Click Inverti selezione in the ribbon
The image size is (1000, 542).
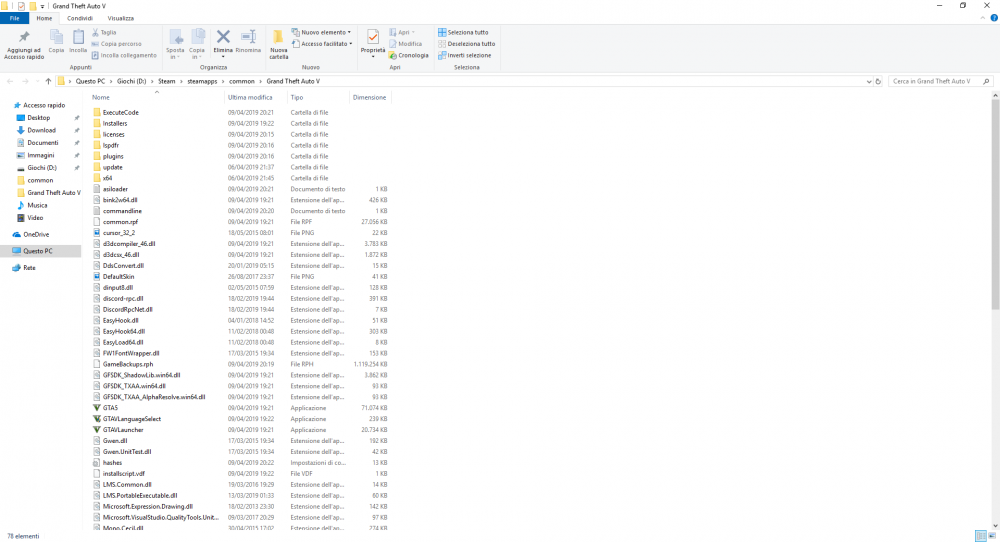[x=465, y=55]
